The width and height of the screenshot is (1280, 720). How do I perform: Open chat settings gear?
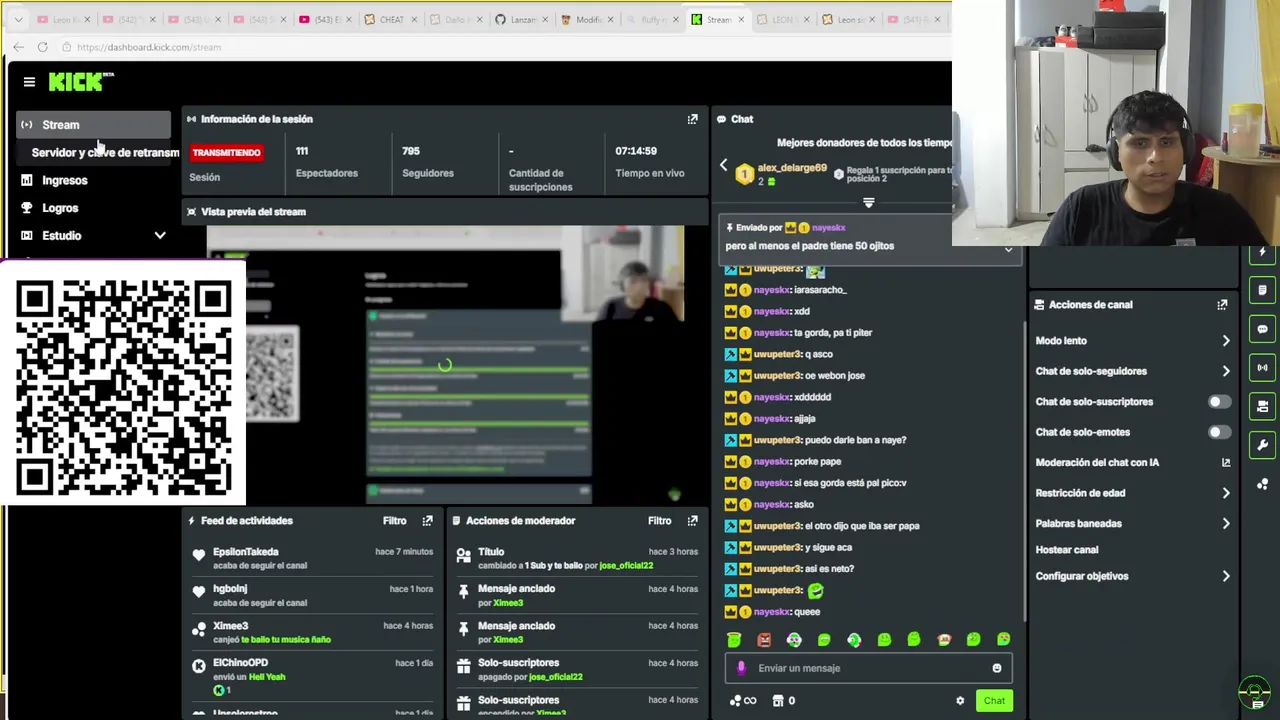click(x=960, y=701)
